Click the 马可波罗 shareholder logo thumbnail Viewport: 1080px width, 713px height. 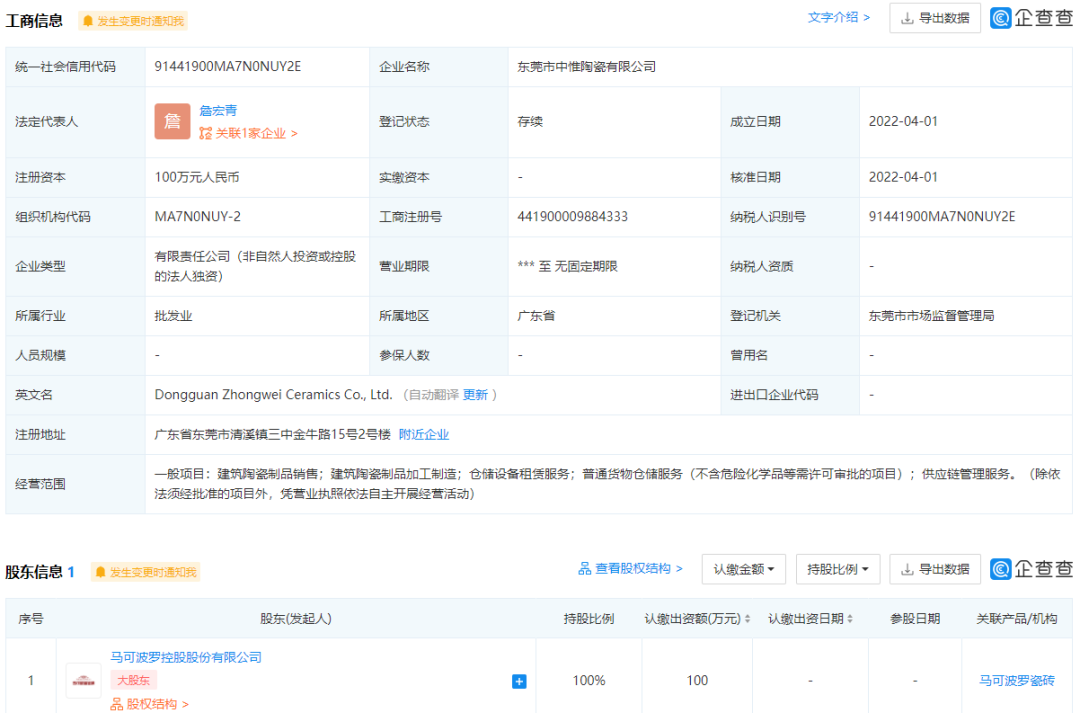pyautogui.click(x=83, y=681)
